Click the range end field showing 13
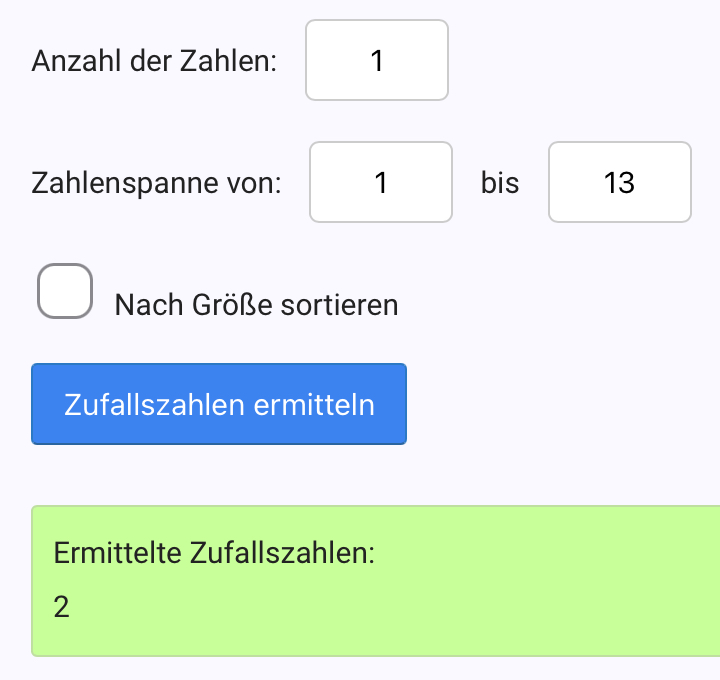This screenshot has height=680, width=720. tap(619, 183)
